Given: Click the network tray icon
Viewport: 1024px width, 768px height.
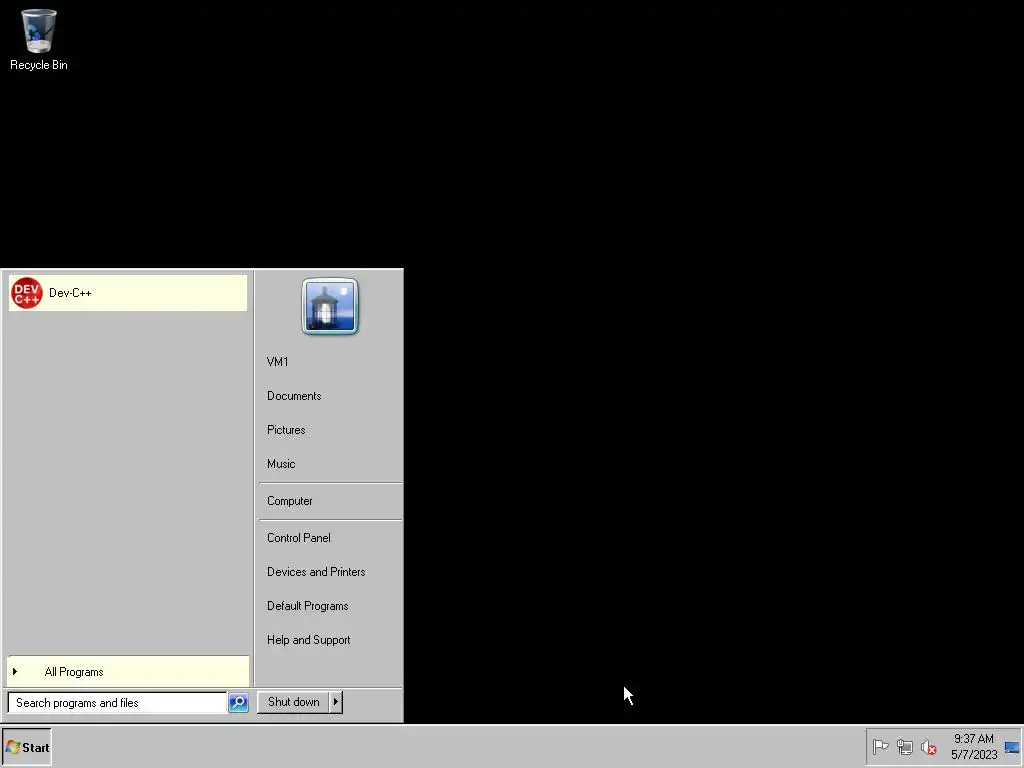Looking at the screenshot, I should tap(904, 746).
